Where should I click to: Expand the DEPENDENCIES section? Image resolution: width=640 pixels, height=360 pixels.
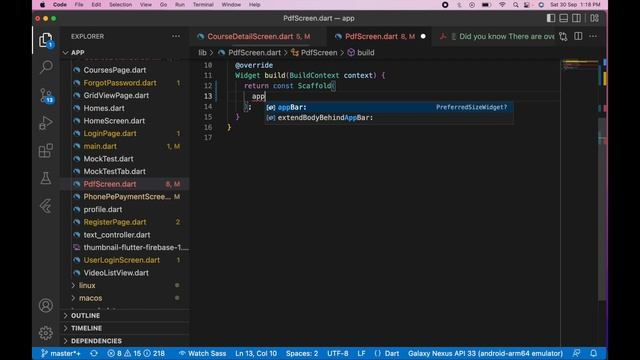tap(124, 341)
